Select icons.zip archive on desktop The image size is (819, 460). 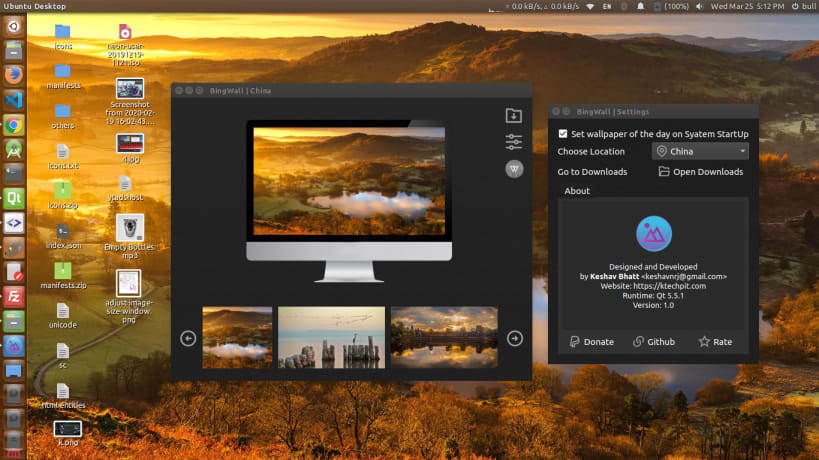(63, 195)
